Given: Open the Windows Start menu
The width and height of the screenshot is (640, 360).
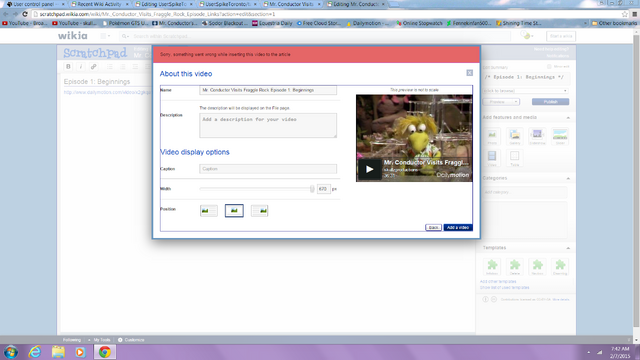Looking at the screenshot, I should [x=11, y=352].
